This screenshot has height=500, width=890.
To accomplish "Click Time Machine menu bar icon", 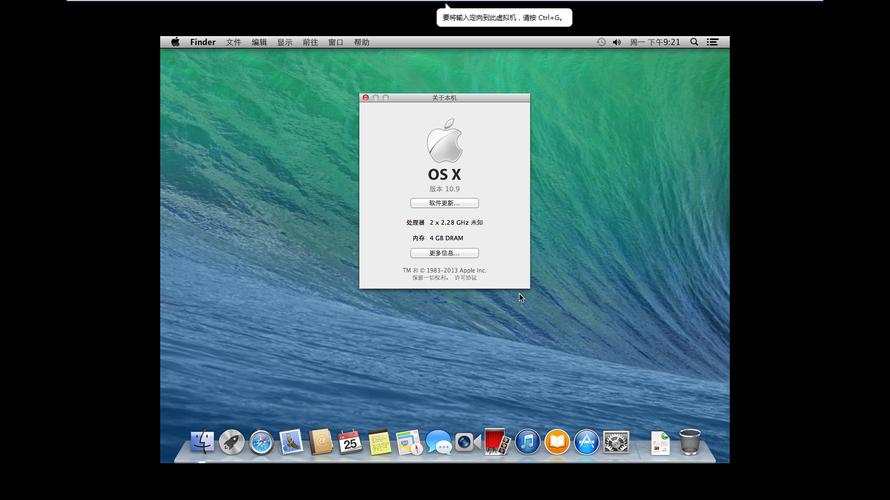I will [x=601, y=42].
